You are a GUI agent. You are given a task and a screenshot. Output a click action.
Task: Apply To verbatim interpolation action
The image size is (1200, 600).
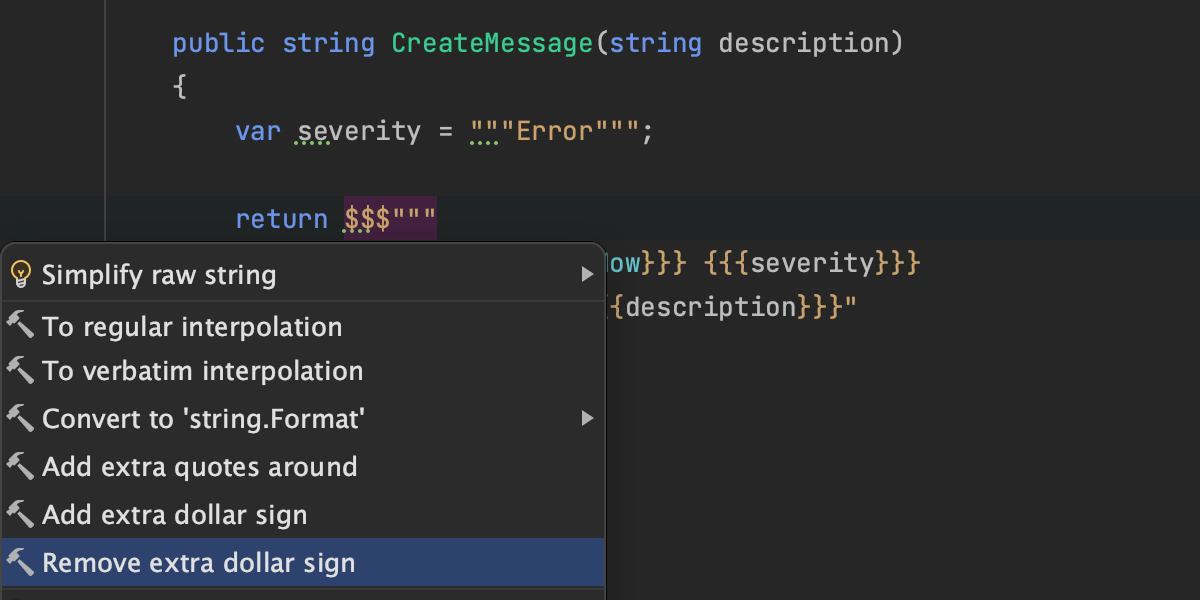(x=202, y=371)
